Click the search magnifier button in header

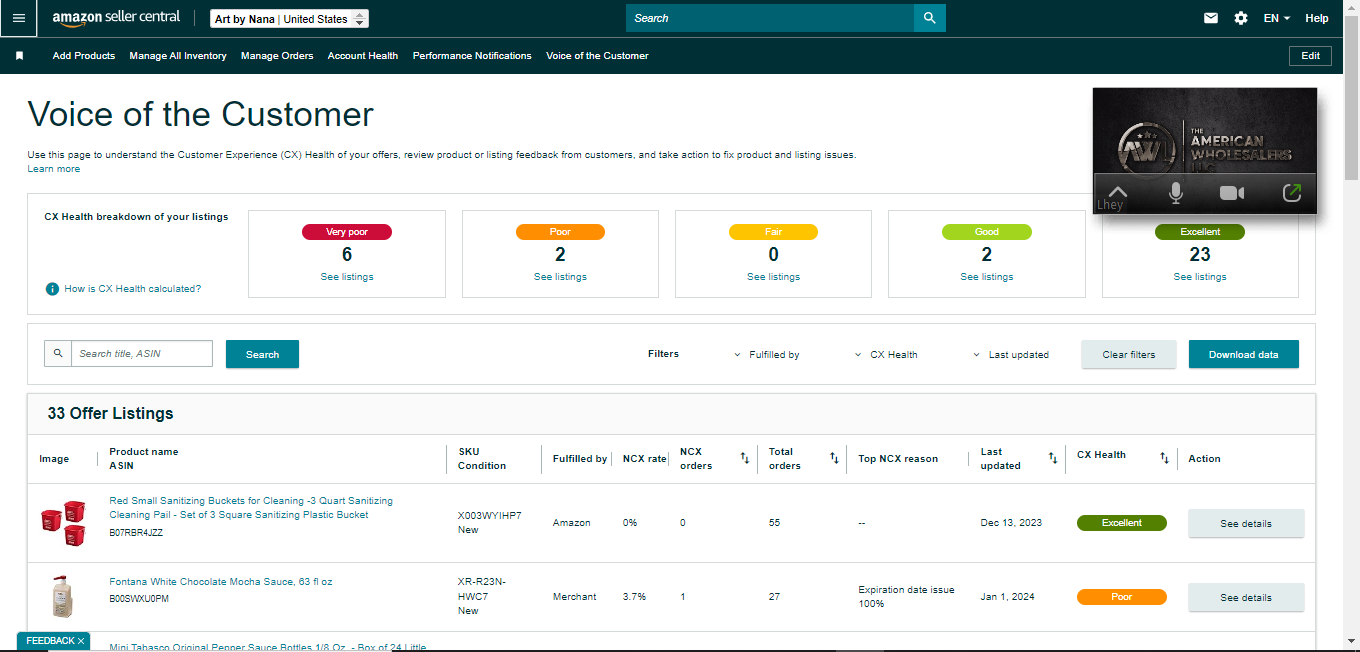click(x=930, y=18)
